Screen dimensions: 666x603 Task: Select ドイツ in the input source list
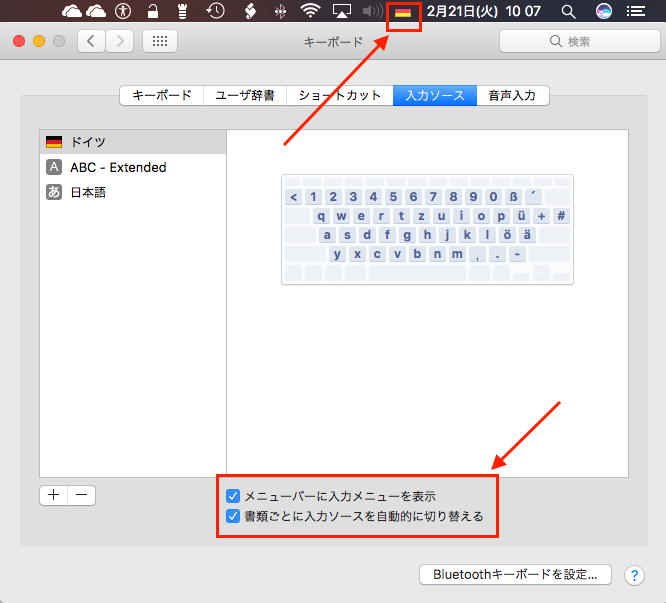tap(133, 142)
